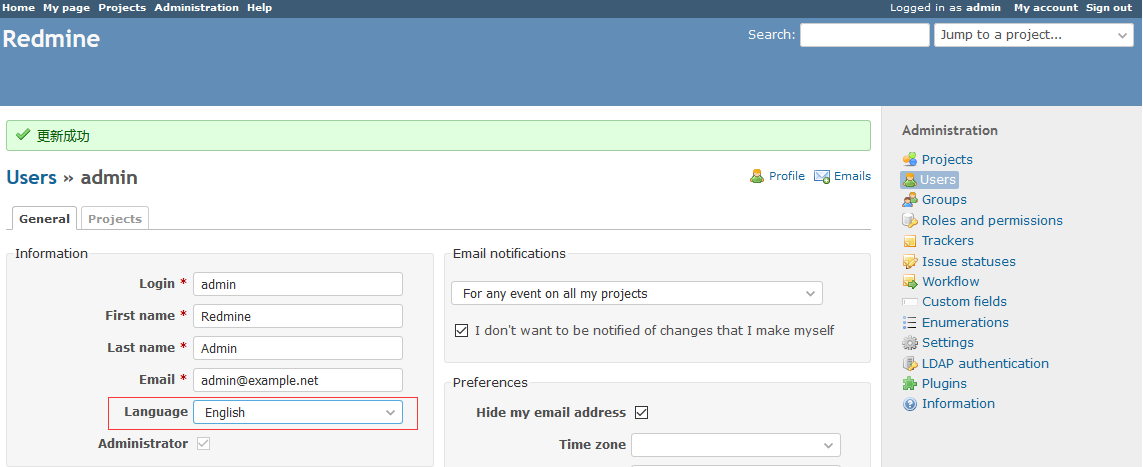
Task: Click the Plugins puzzle-piece icon
Action: (x=909, y=384)
